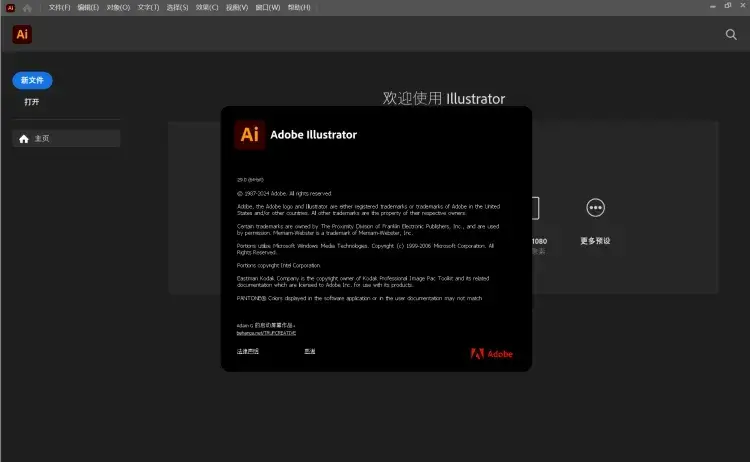Click the small Ai app icon in title bar
This screenshot has height=462, width=750.
click(x=10, y=7)
